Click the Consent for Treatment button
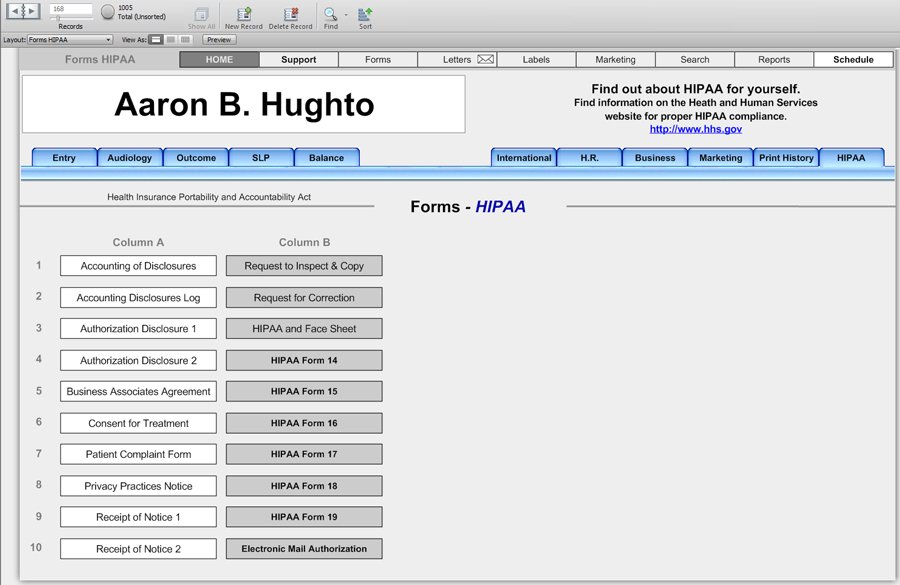Image resolution: width=900 pixels, height=585 pixels. tap(138, 423)
